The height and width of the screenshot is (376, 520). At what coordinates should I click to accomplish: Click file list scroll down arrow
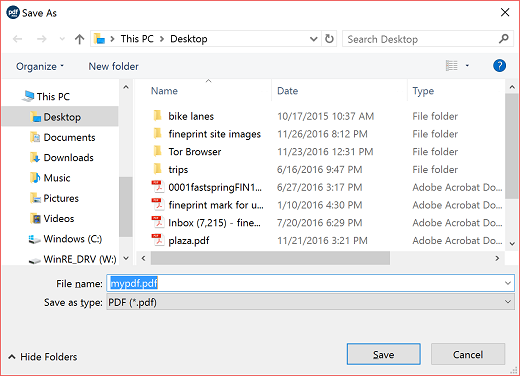512,244
